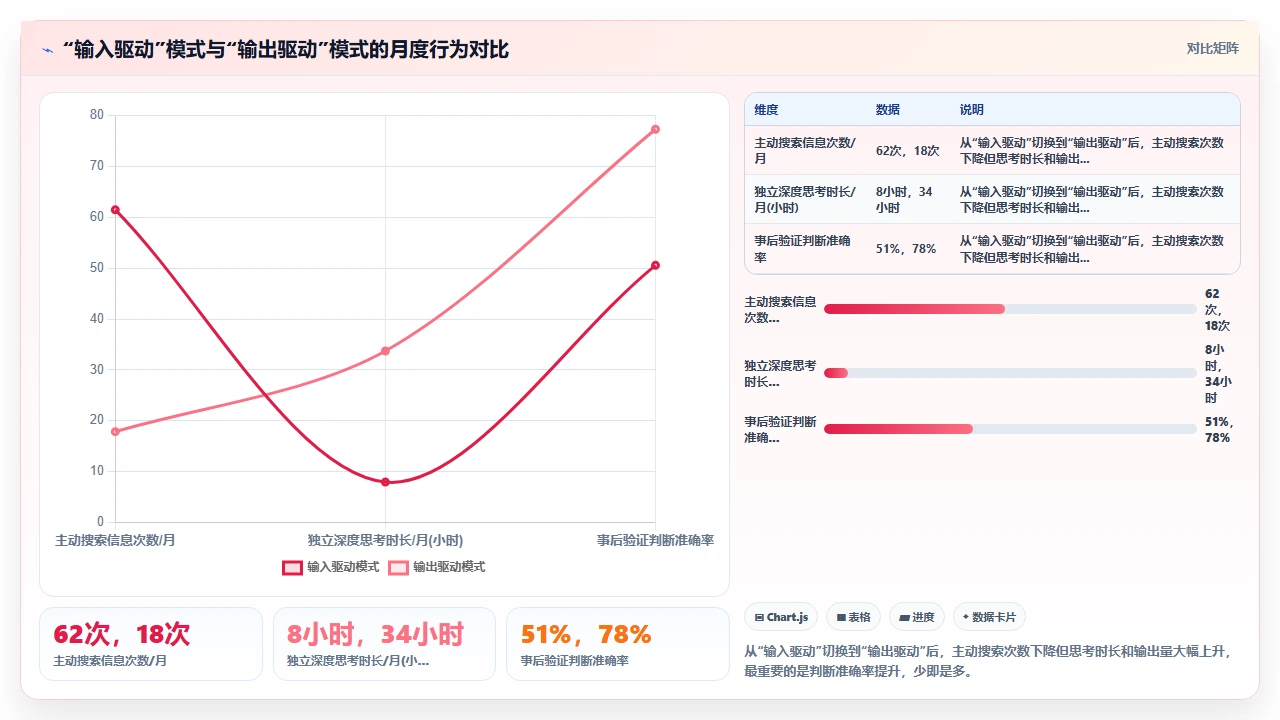Open the 62次，18次 data card
This screenshot has height=720, width=1280.
[151, 644]
